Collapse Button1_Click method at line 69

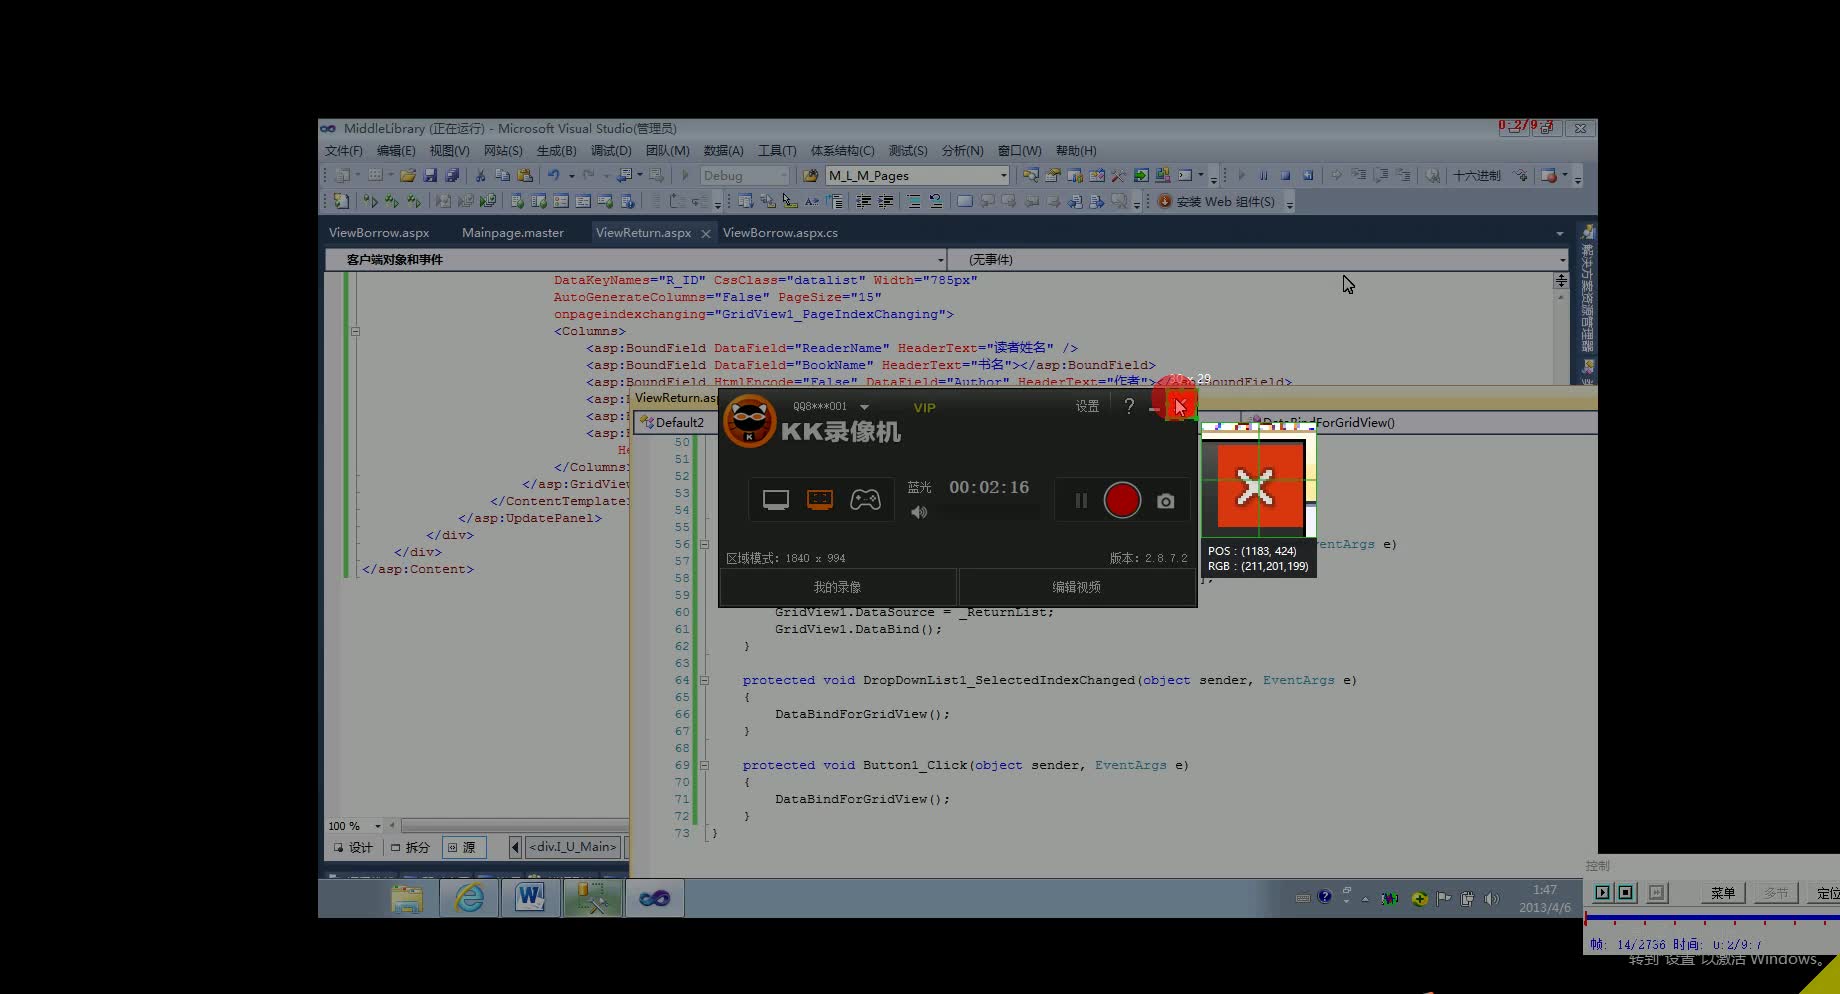coord(704,765)
